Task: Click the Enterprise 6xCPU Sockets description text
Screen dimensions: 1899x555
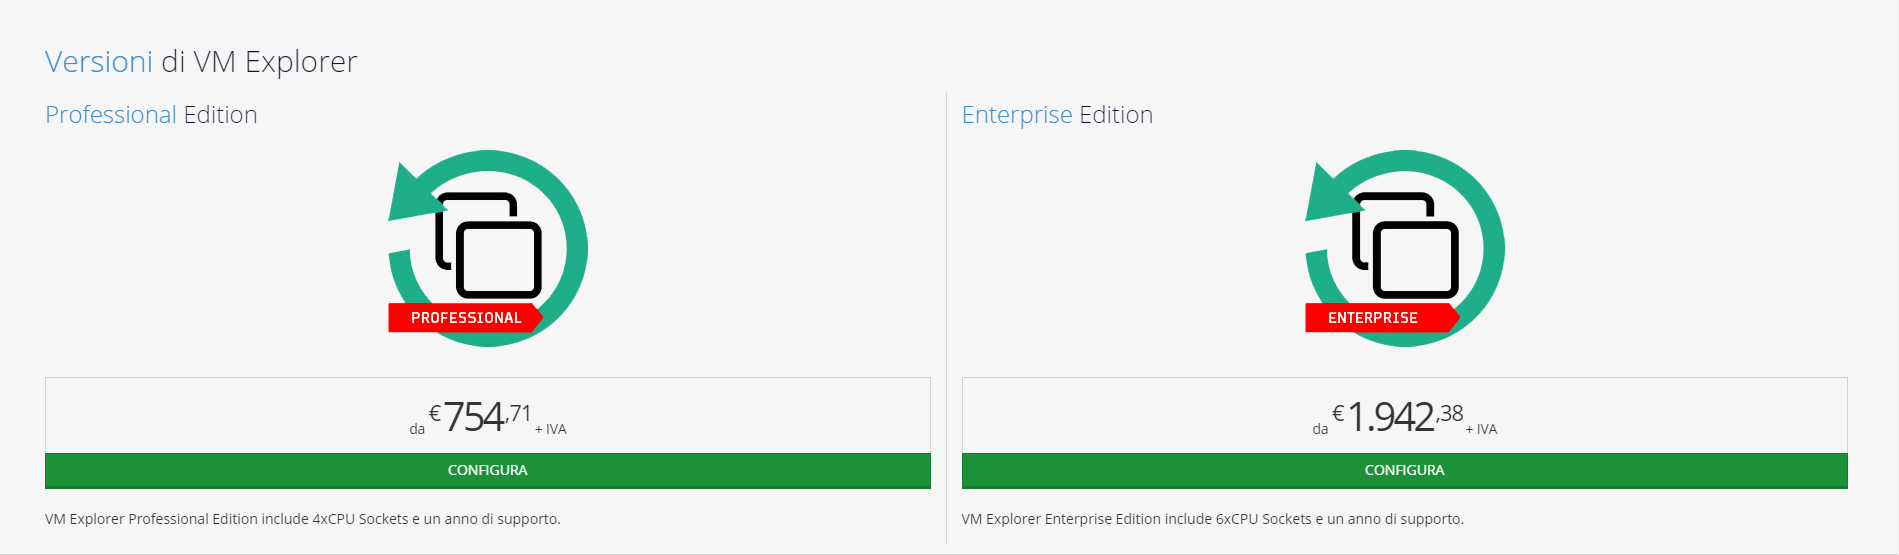Action: (1212, 519)
